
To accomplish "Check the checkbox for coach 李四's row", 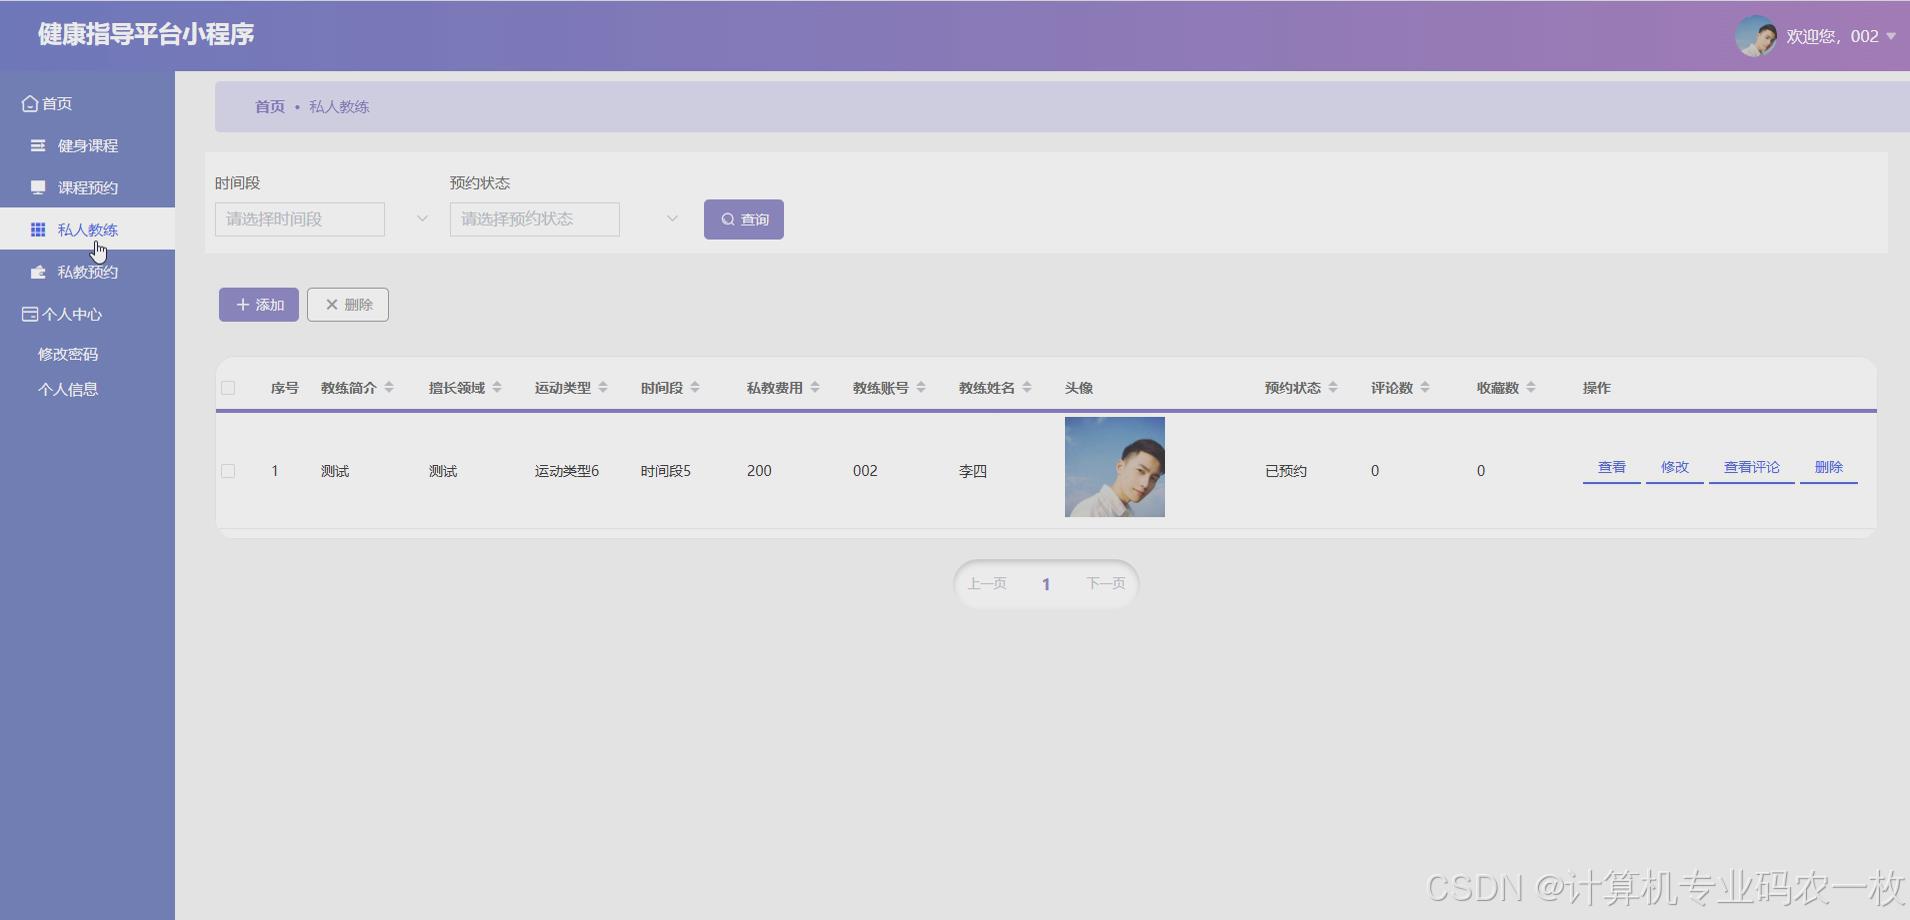I will click(228, 470).
